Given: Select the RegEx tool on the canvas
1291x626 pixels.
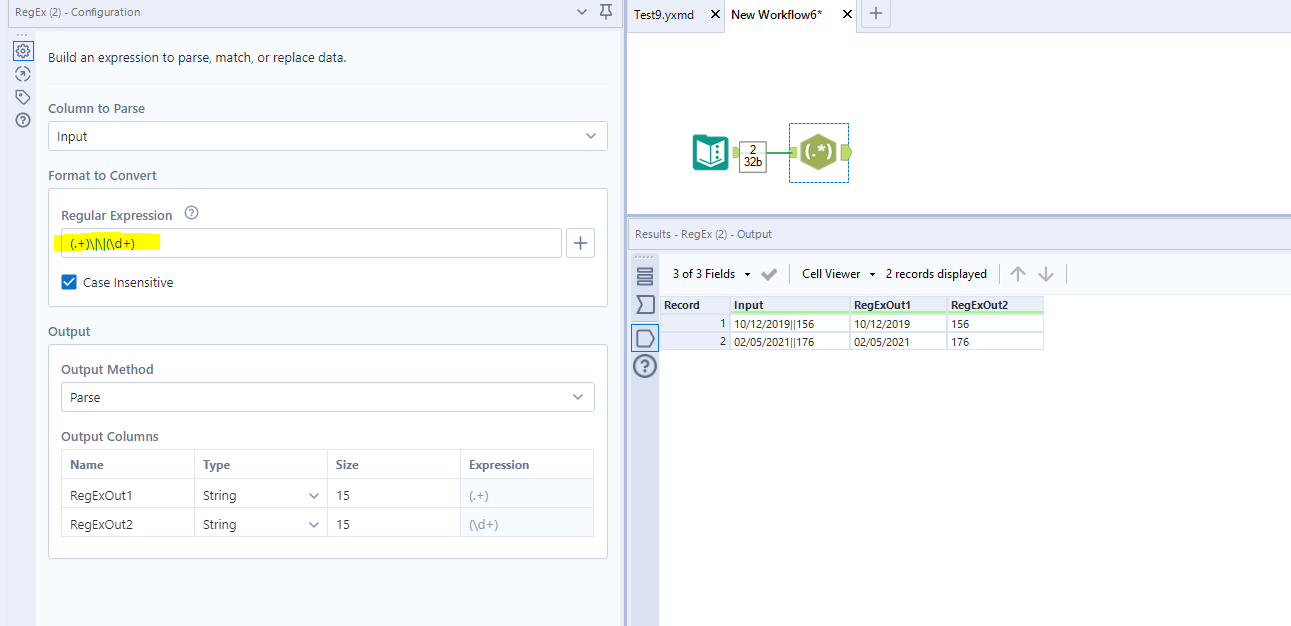Looking at the screenshot, I should point(818,152).
